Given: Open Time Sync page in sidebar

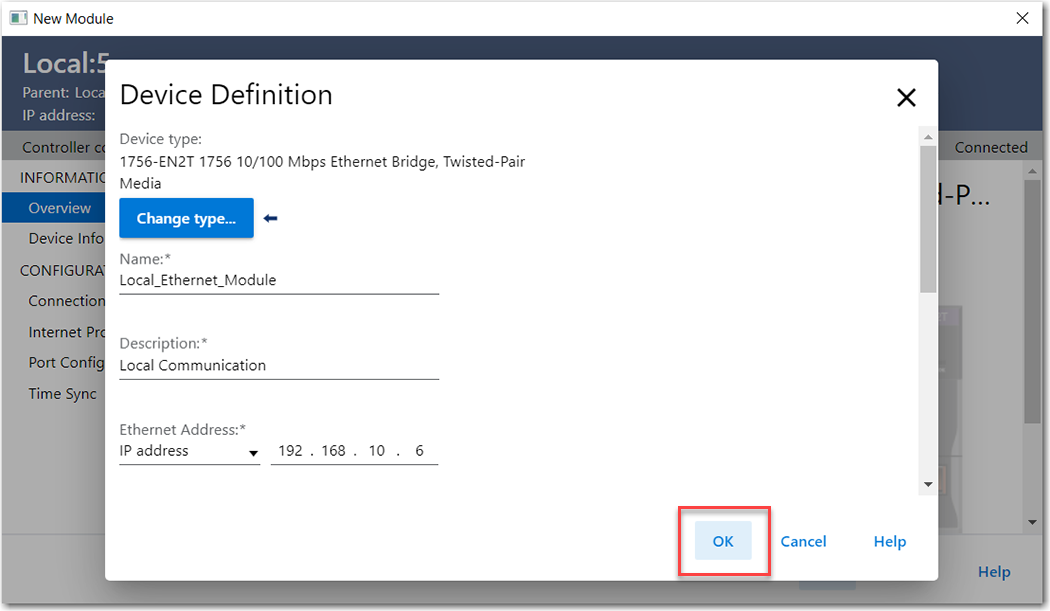Looking at the screenshot, I should coord(62,394).
